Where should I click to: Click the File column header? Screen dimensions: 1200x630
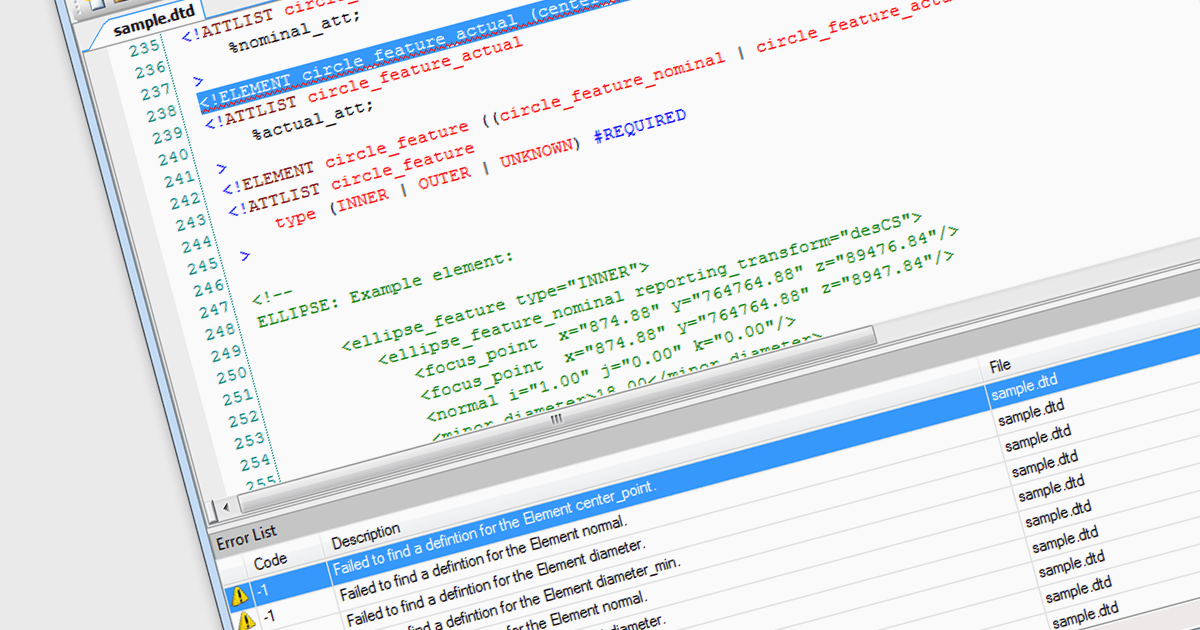click(x=1000, y=366)
